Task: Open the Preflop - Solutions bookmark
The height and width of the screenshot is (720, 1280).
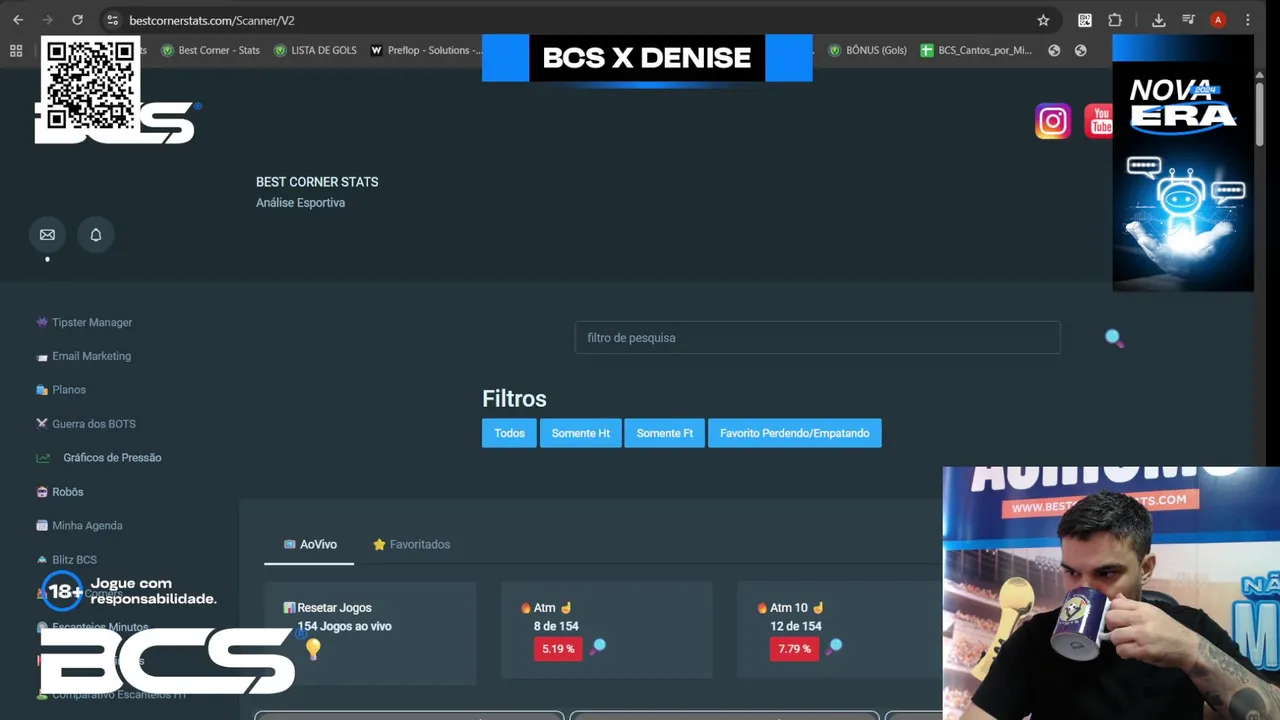Action: [x=427, y=50]
